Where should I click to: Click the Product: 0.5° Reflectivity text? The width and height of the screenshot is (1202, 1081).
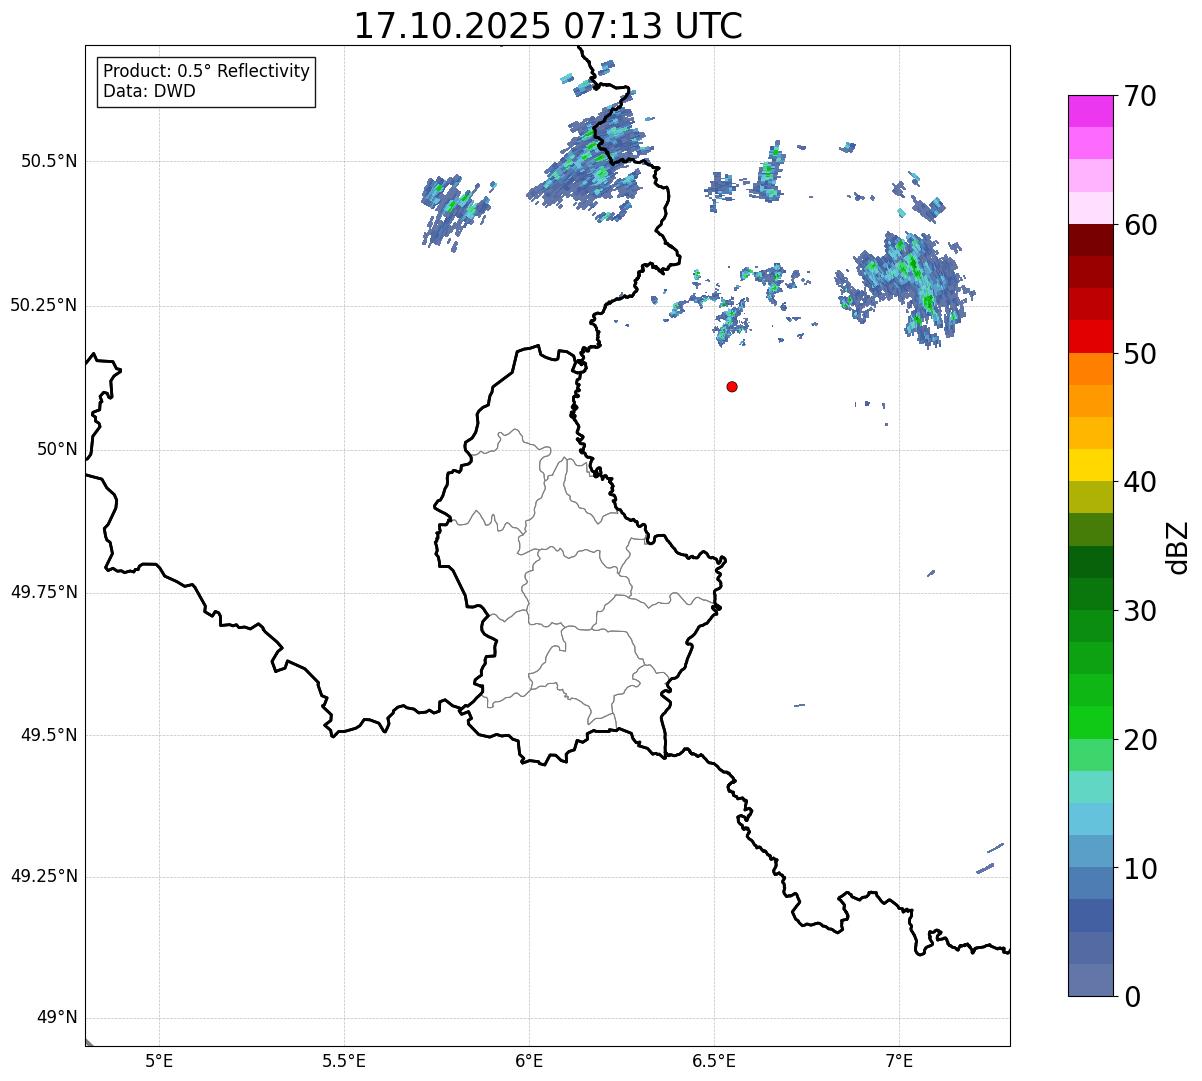click(206, 72)
